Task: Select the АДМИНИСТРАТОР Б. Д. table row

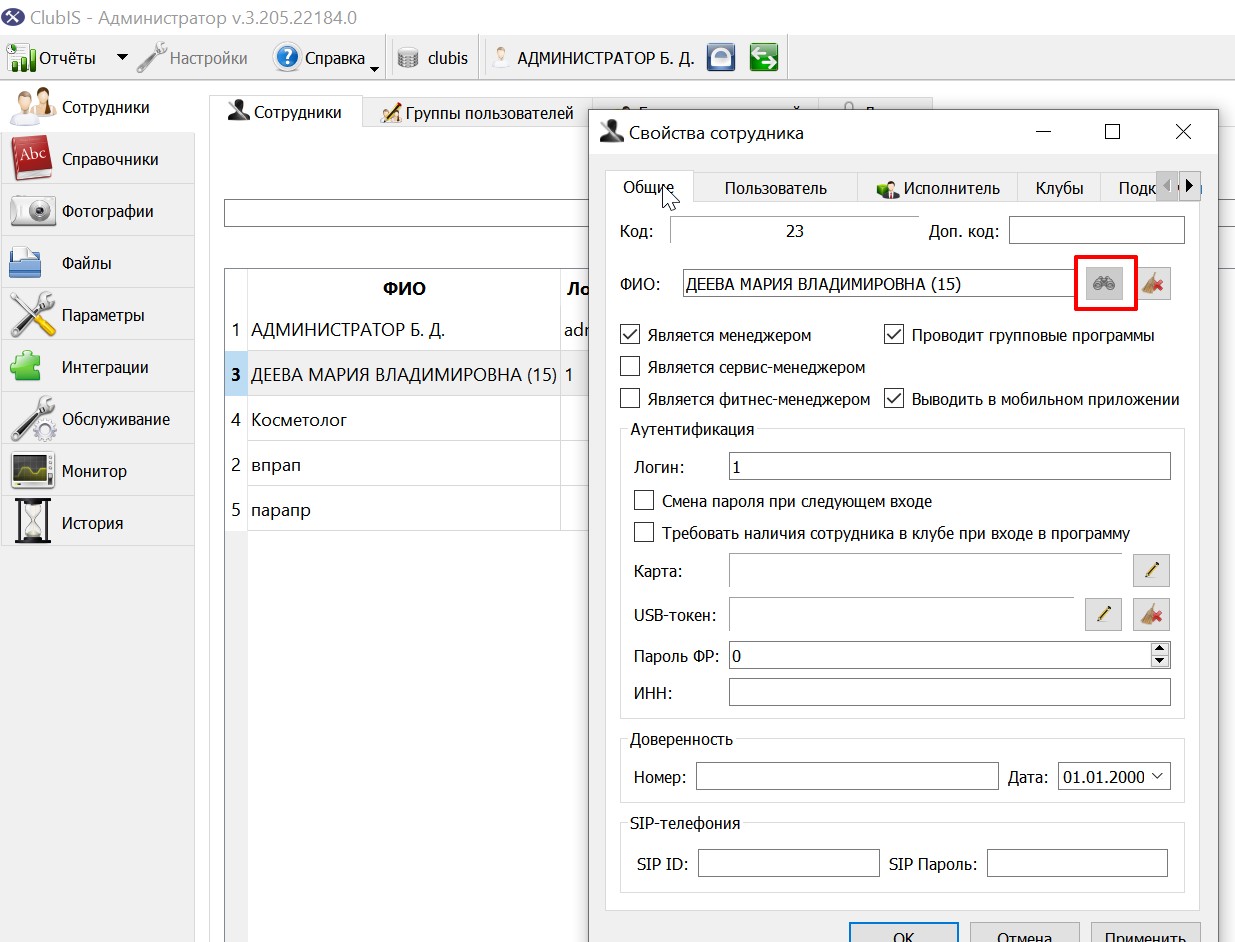Action: 406,329
